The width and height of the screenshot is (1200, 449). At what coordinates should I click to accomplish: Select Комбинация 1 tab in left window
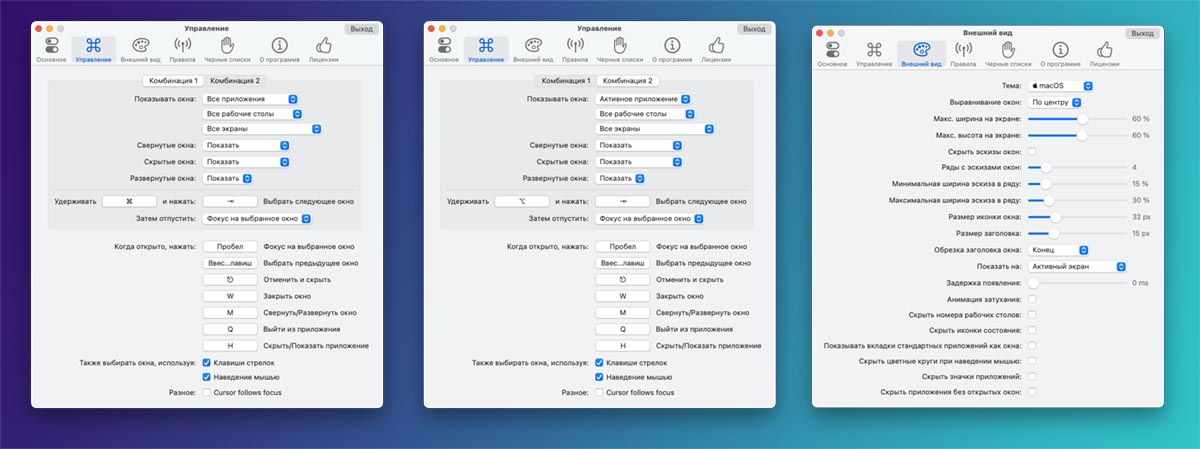pos(173,80)
